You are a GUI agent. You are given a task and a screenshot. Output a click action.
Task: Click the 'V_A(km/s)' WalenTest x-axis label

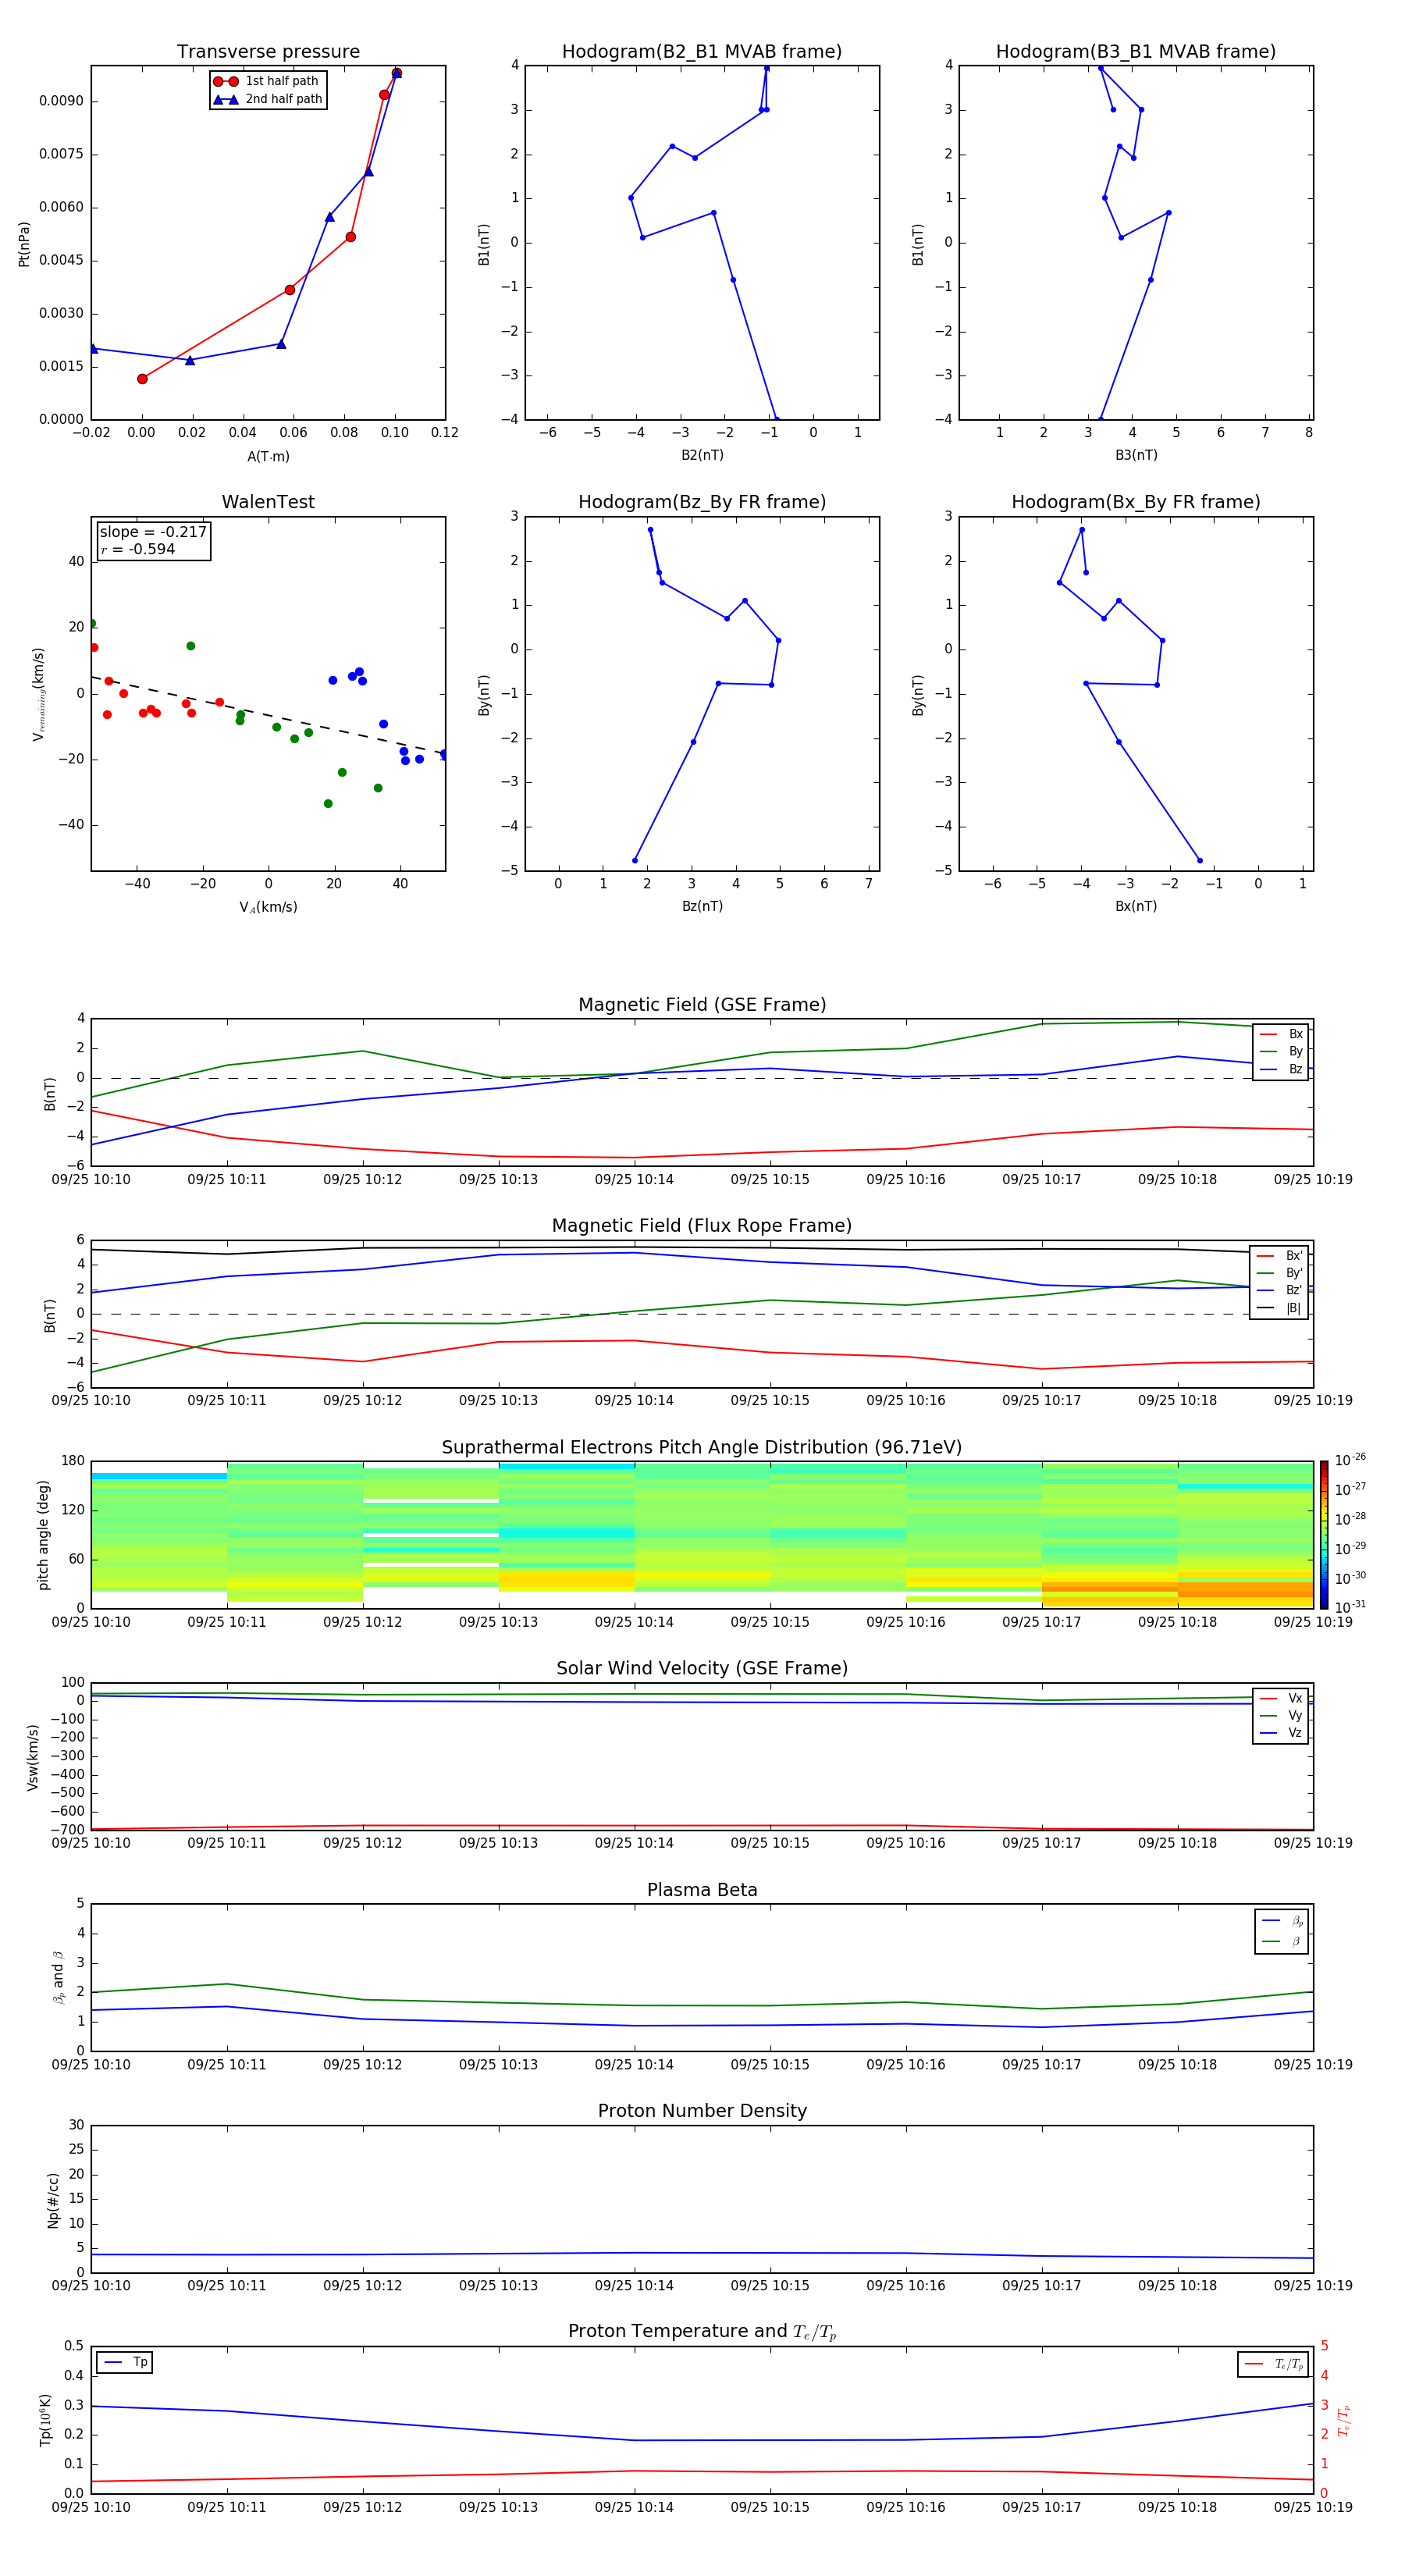click(x=268, y=907)
